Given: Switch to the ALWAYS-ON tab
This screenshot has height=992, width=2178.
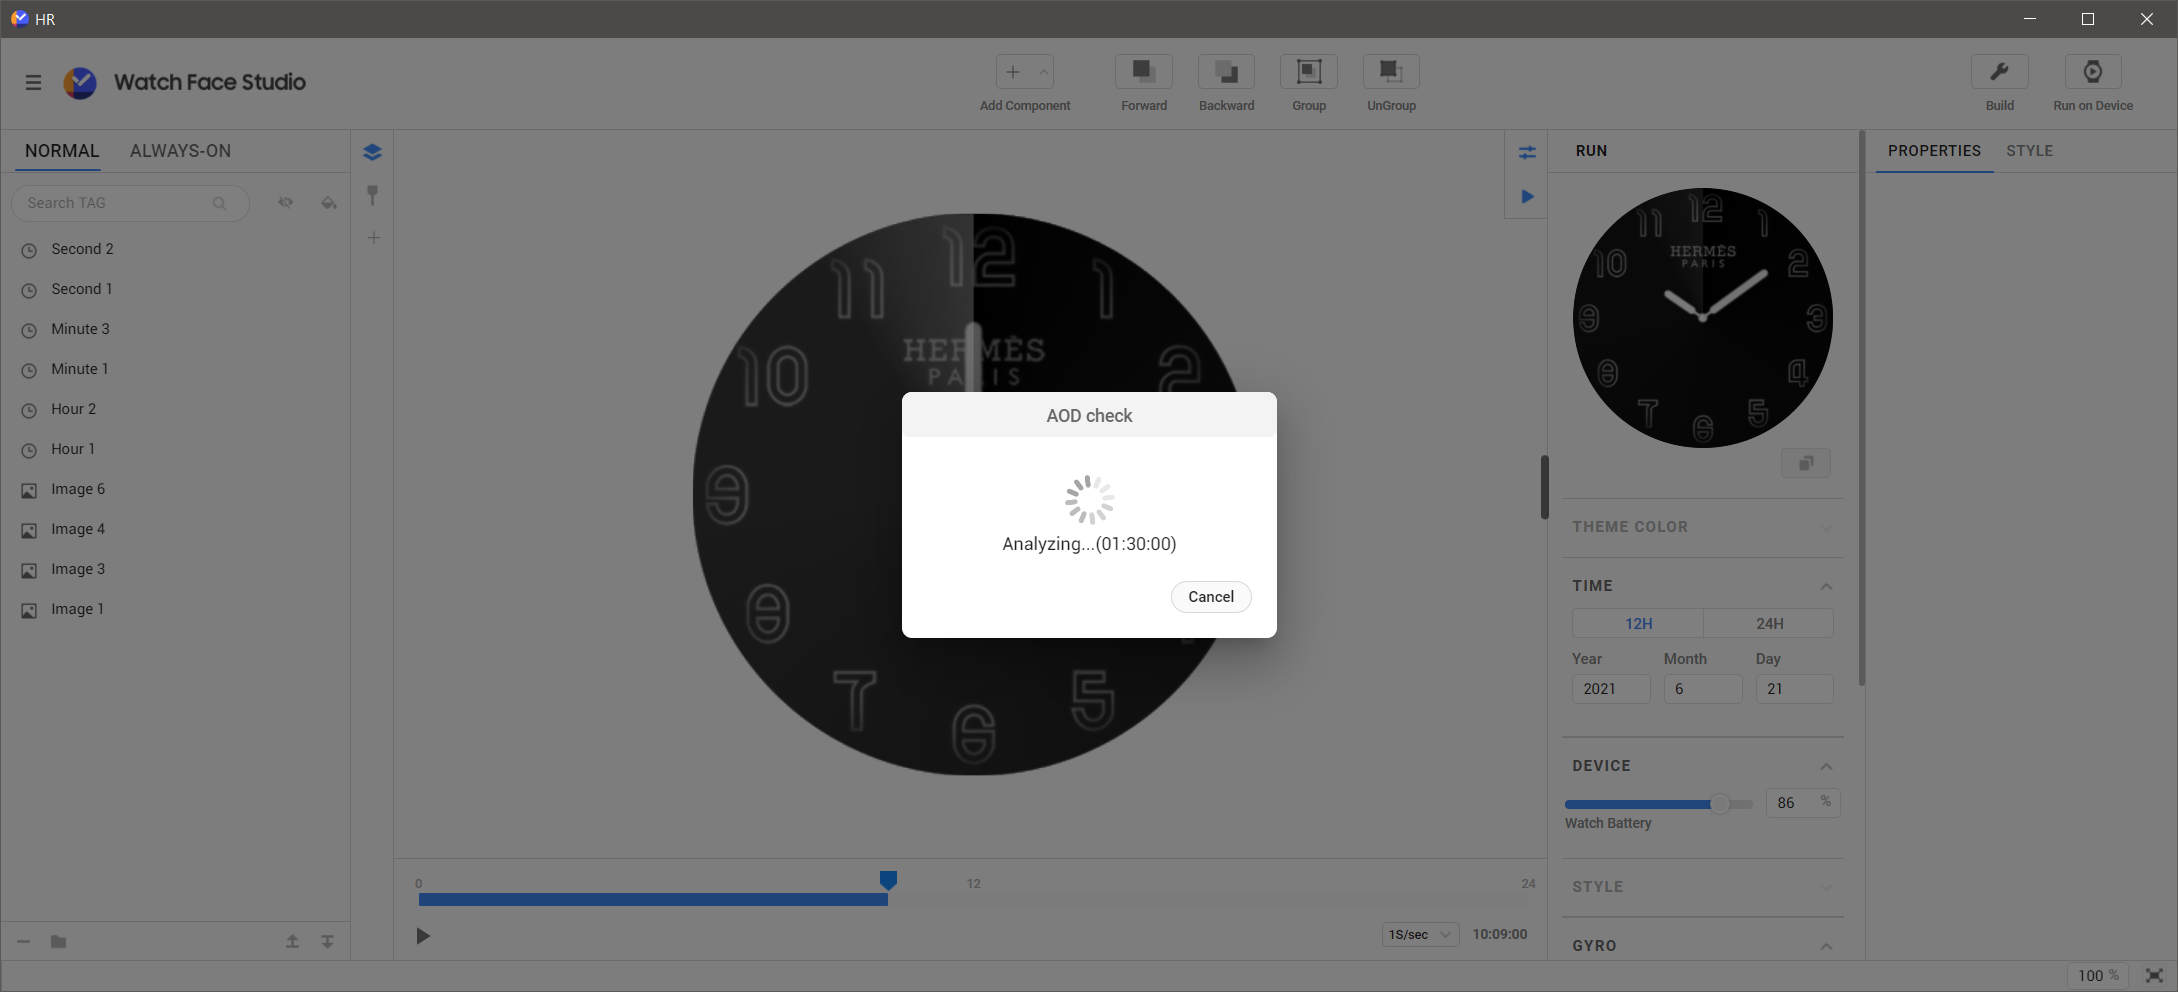Looking at the screenshot, I should tap(180, 151).
